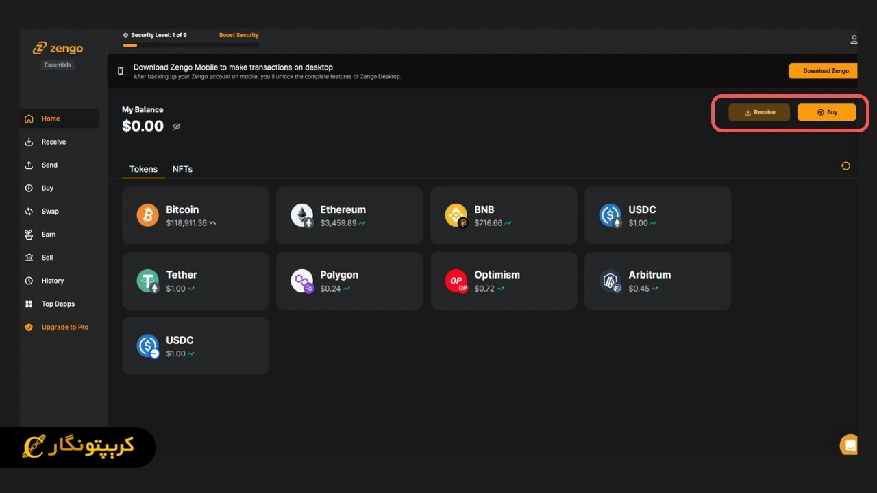Click the security level progress bar
The height and width of the screenshot is (493, 877).
coord(191,45)
